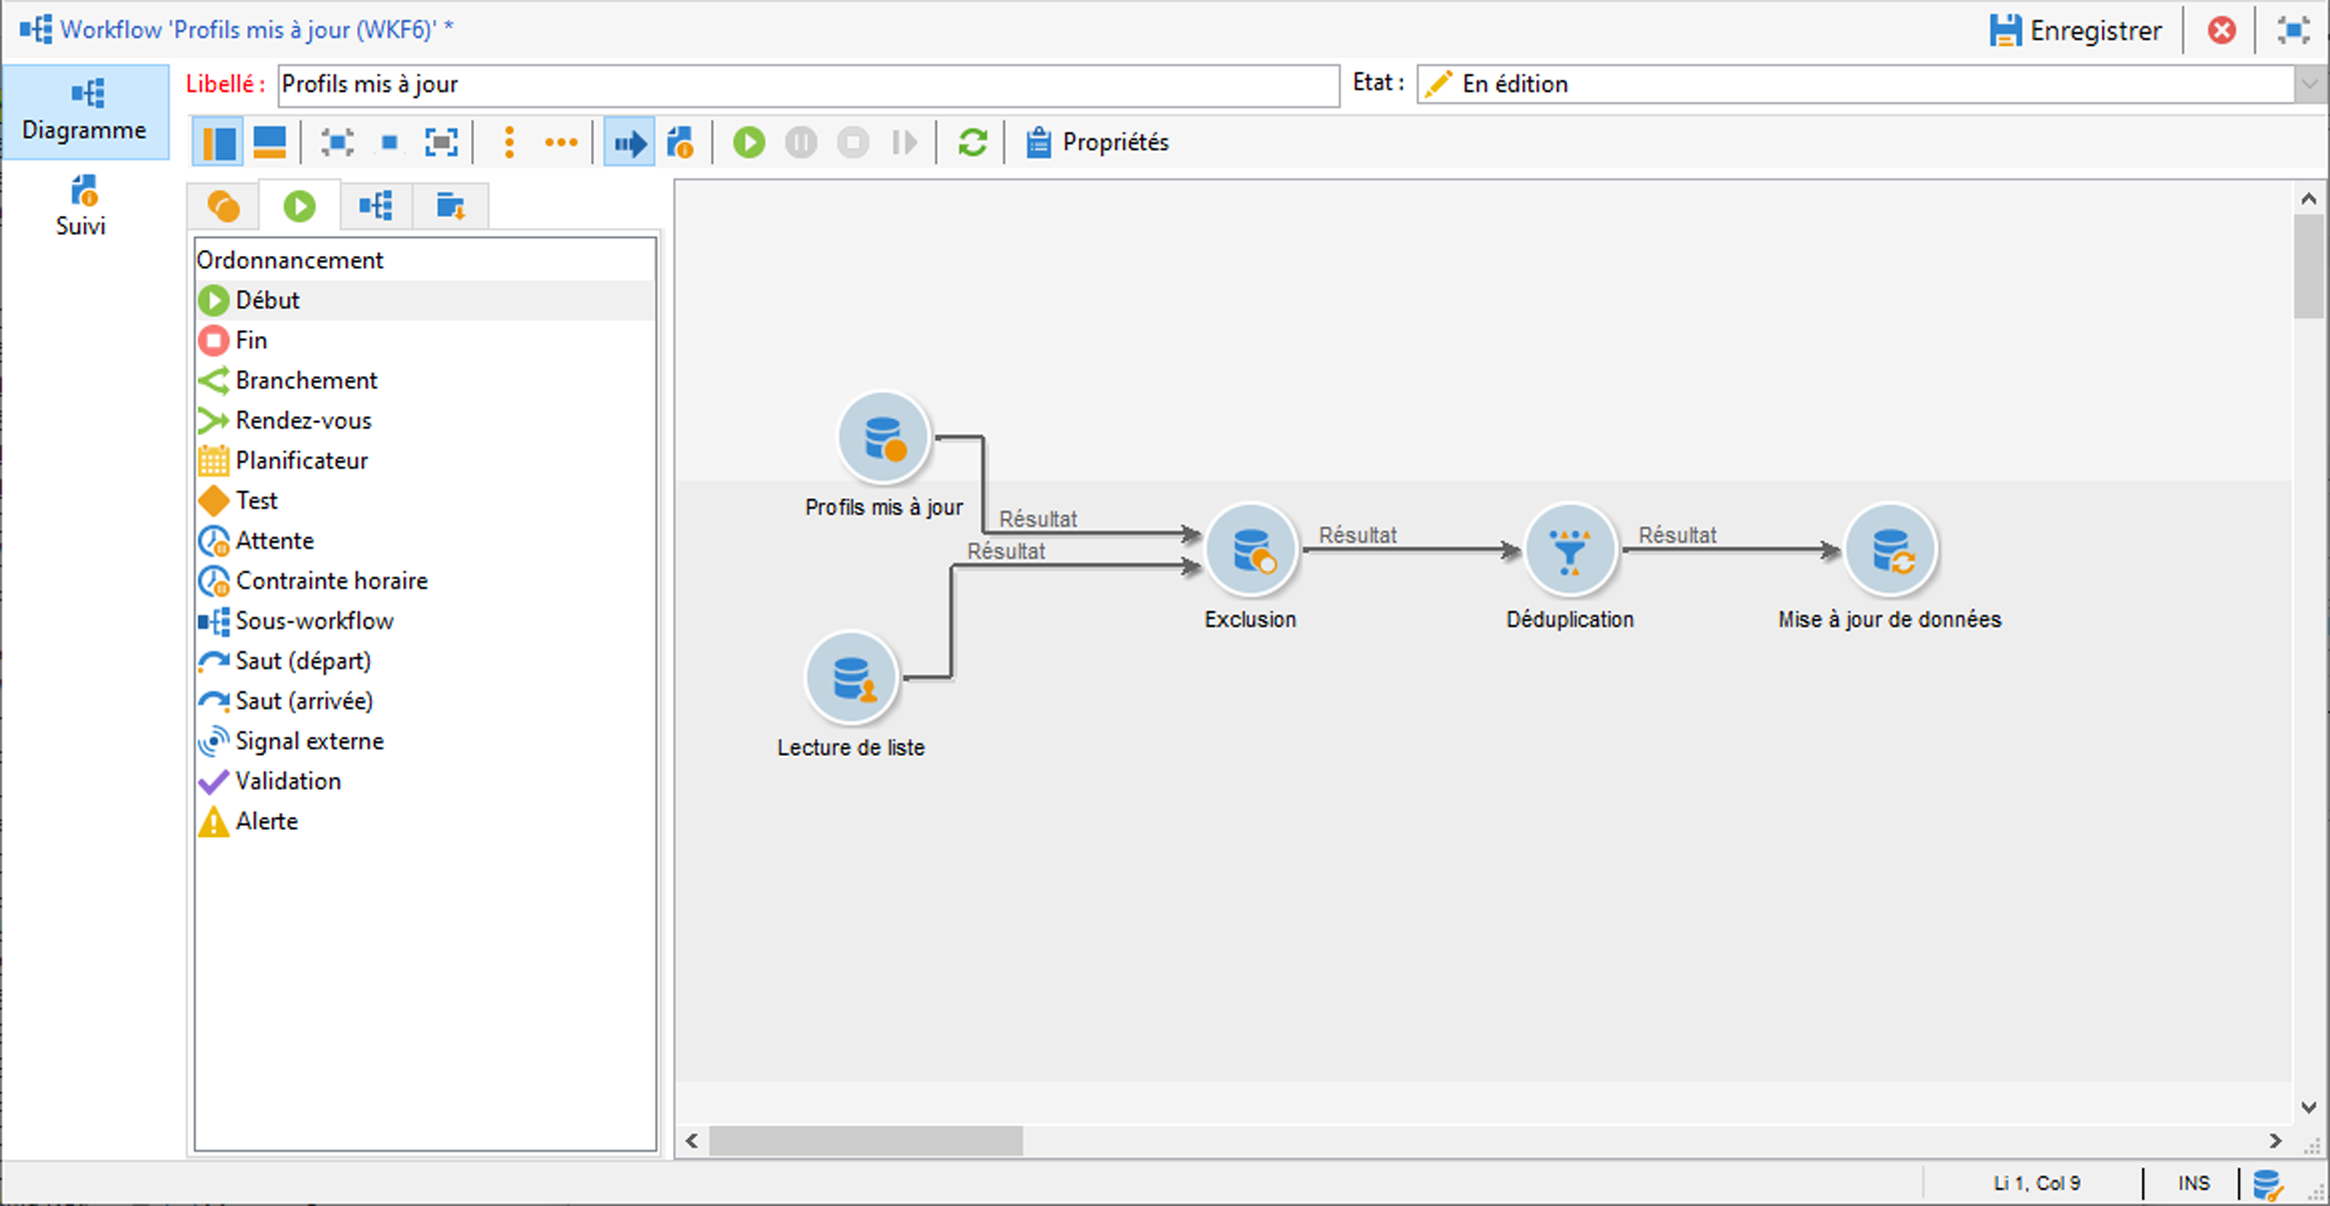This screenshot has height=1206, width=2330.
Task: Click in the Libellé text field
Action: click(806, 85)
